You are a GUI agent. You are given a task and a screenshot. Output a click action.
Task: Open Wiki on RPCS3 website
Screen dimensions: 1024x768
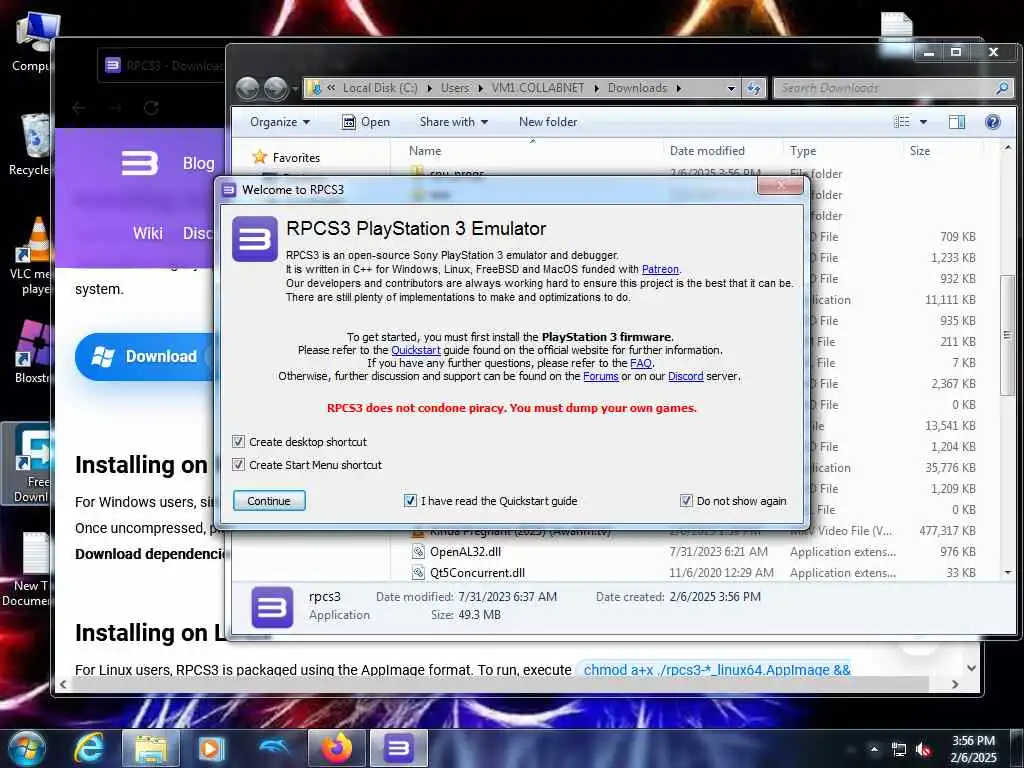coord(148,233)
